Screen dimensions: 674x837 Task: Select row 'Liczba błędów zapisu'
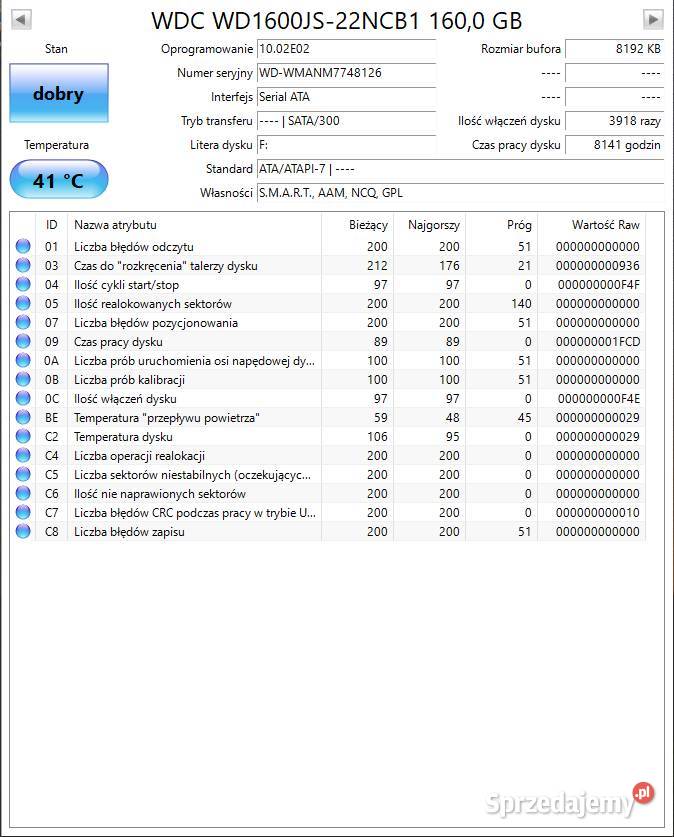point(328,531)
